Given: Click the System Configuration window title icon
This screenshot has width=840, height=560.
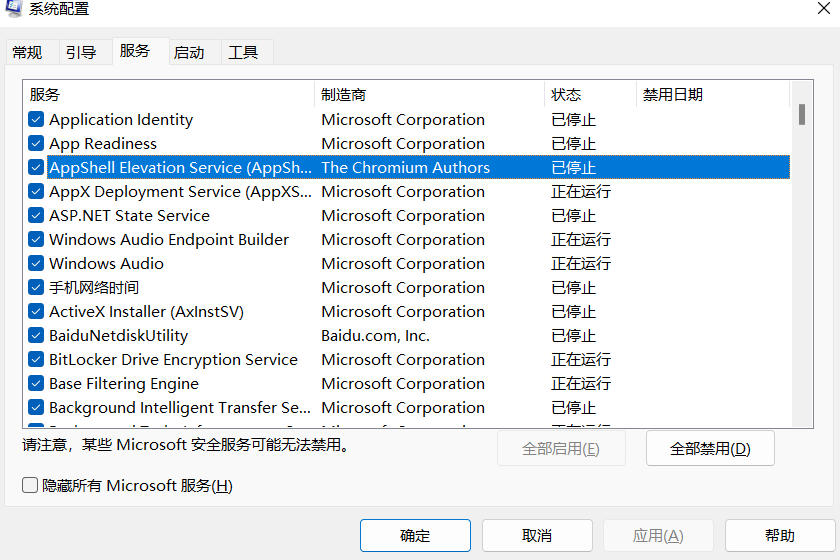Looking at the screenshot, I should [x=12, y=9].
